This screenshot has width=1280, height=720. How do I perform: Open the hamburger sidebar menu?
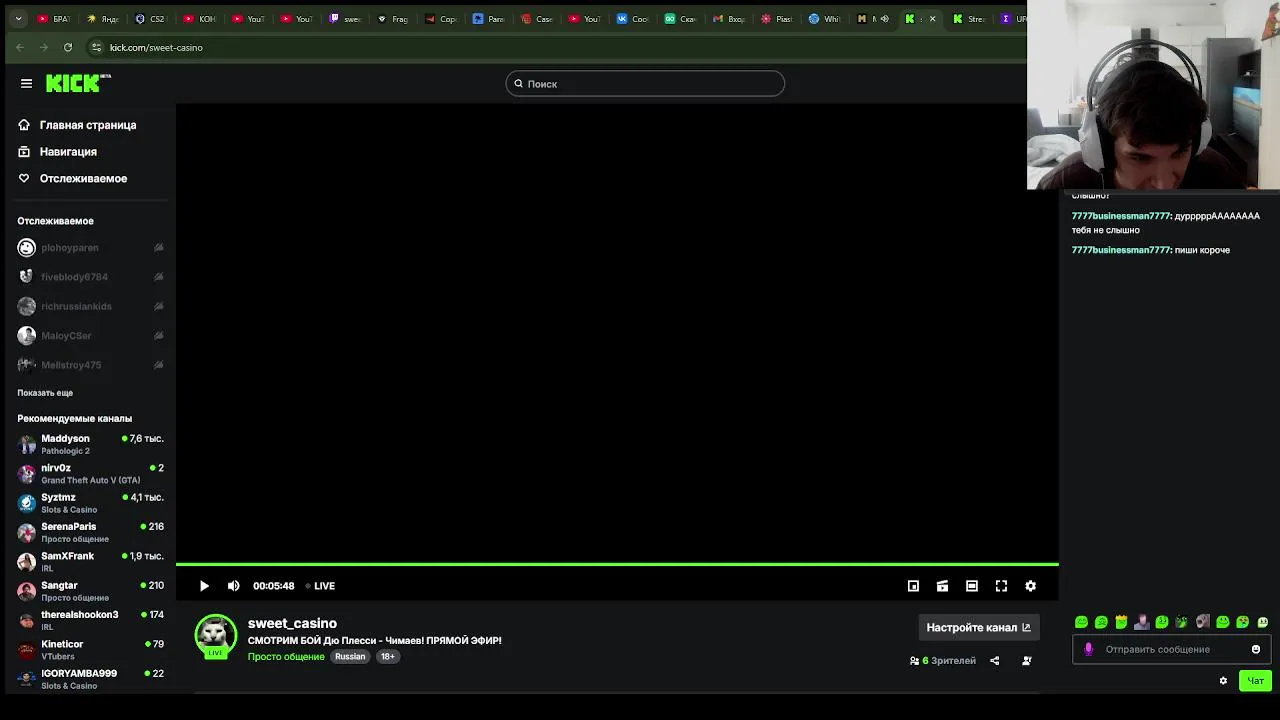coord(26,84)
